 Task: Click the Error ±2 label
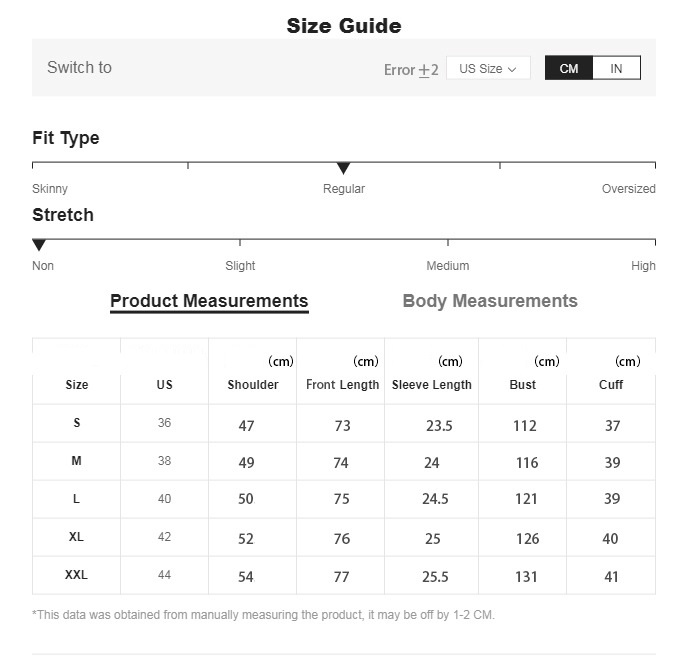click(x=411, y=70)
